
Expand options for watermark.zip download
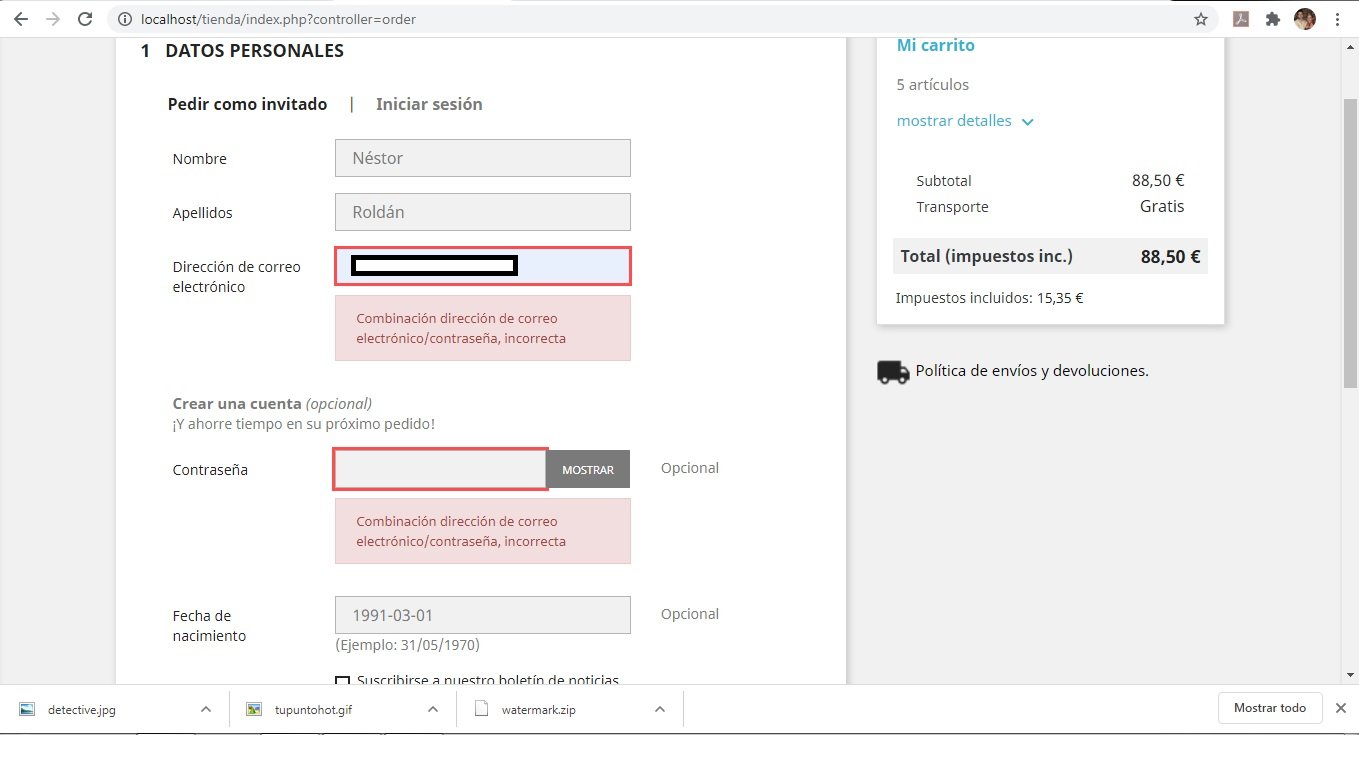coord(660,709)
